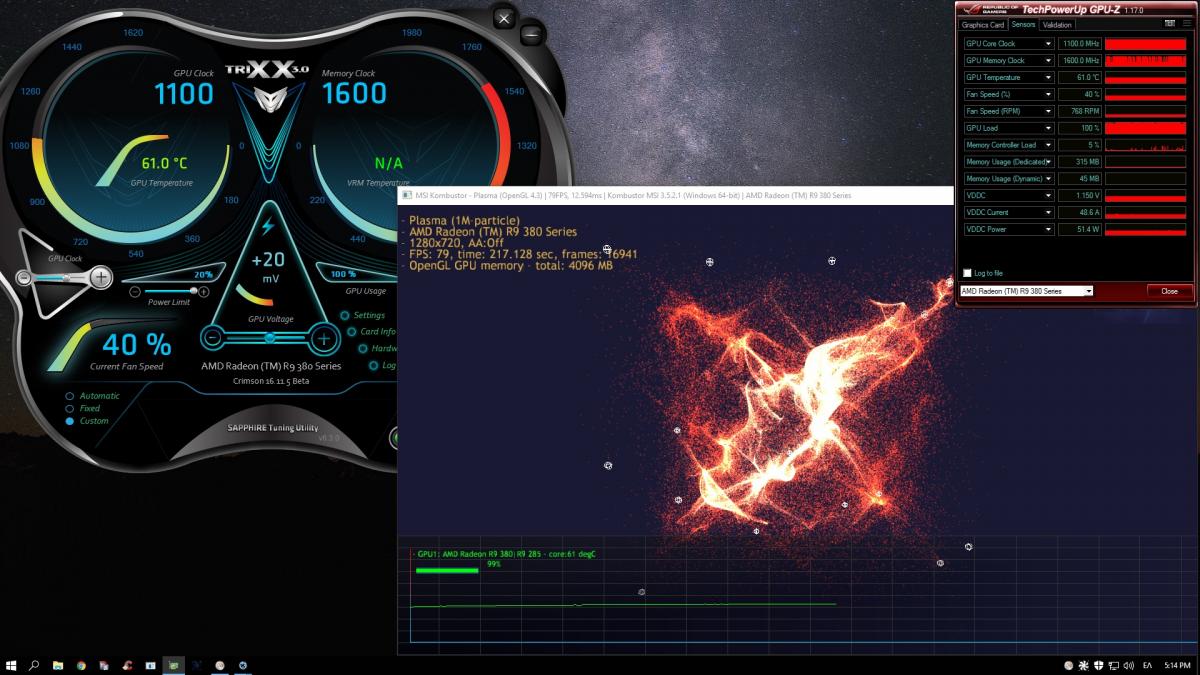Click the Close button in GPU-Z
Screen dimensions: 1200x675
tap(1169, 291)
